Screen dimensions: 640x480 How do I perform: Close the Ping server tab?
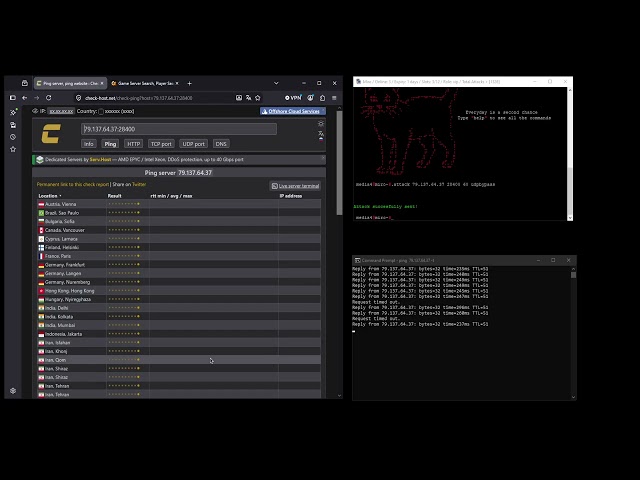(x=102, y=83)
